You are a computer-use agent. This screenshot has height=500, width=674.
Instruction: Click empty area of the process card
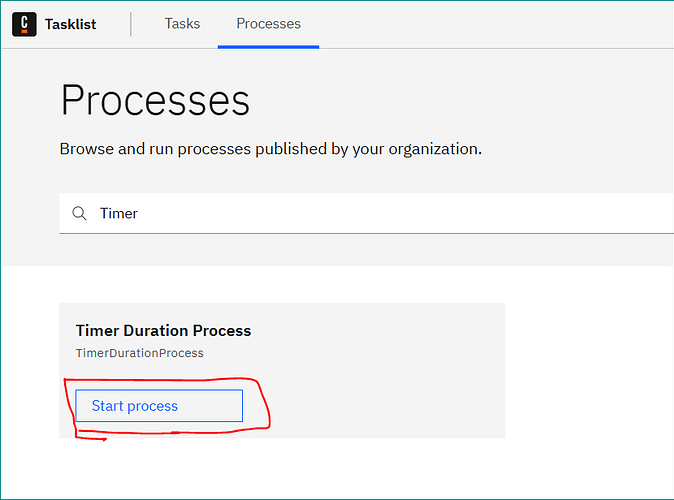click(x=378, y=370)
